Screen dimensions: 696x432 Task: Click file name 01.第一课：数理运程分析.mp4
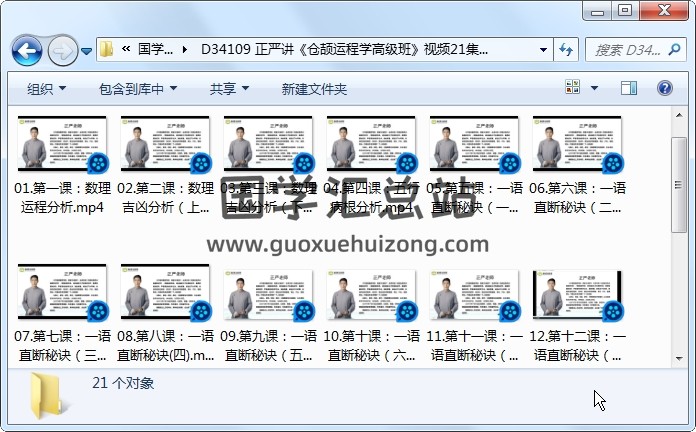coord(62,198)
